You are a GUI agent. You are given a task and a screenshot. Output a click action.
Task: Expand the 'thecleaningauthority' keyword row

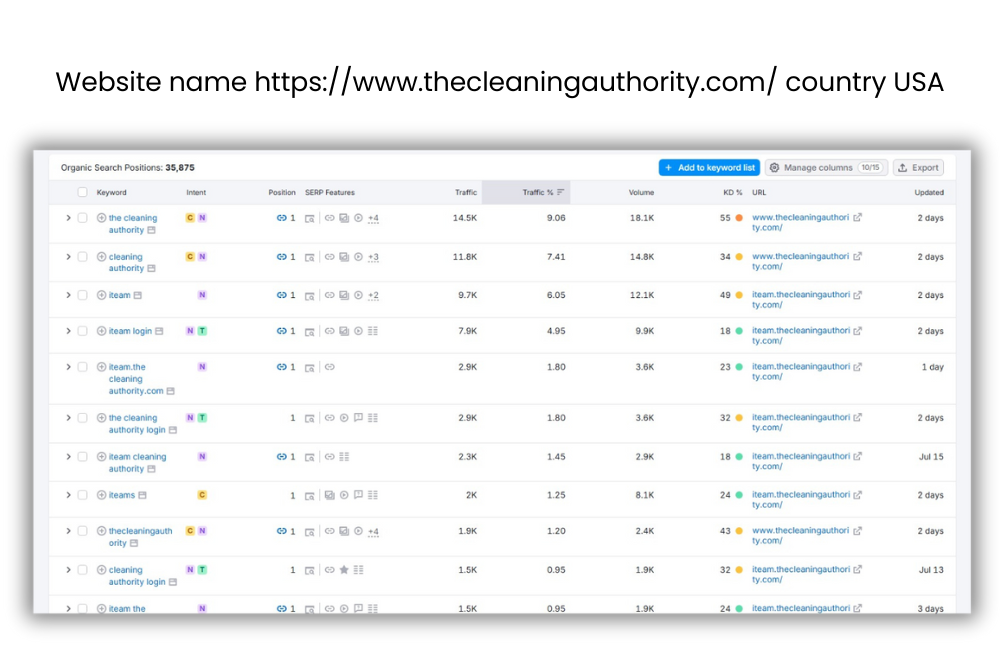pyautogui.click(x=68, y=531)
